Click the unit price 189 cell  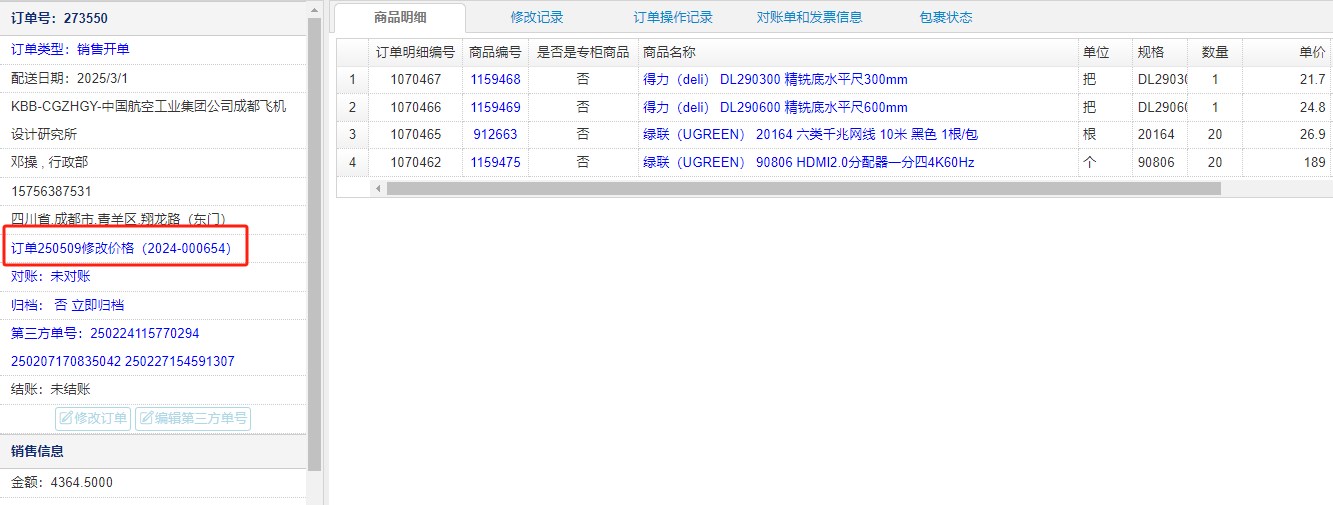1287,162
